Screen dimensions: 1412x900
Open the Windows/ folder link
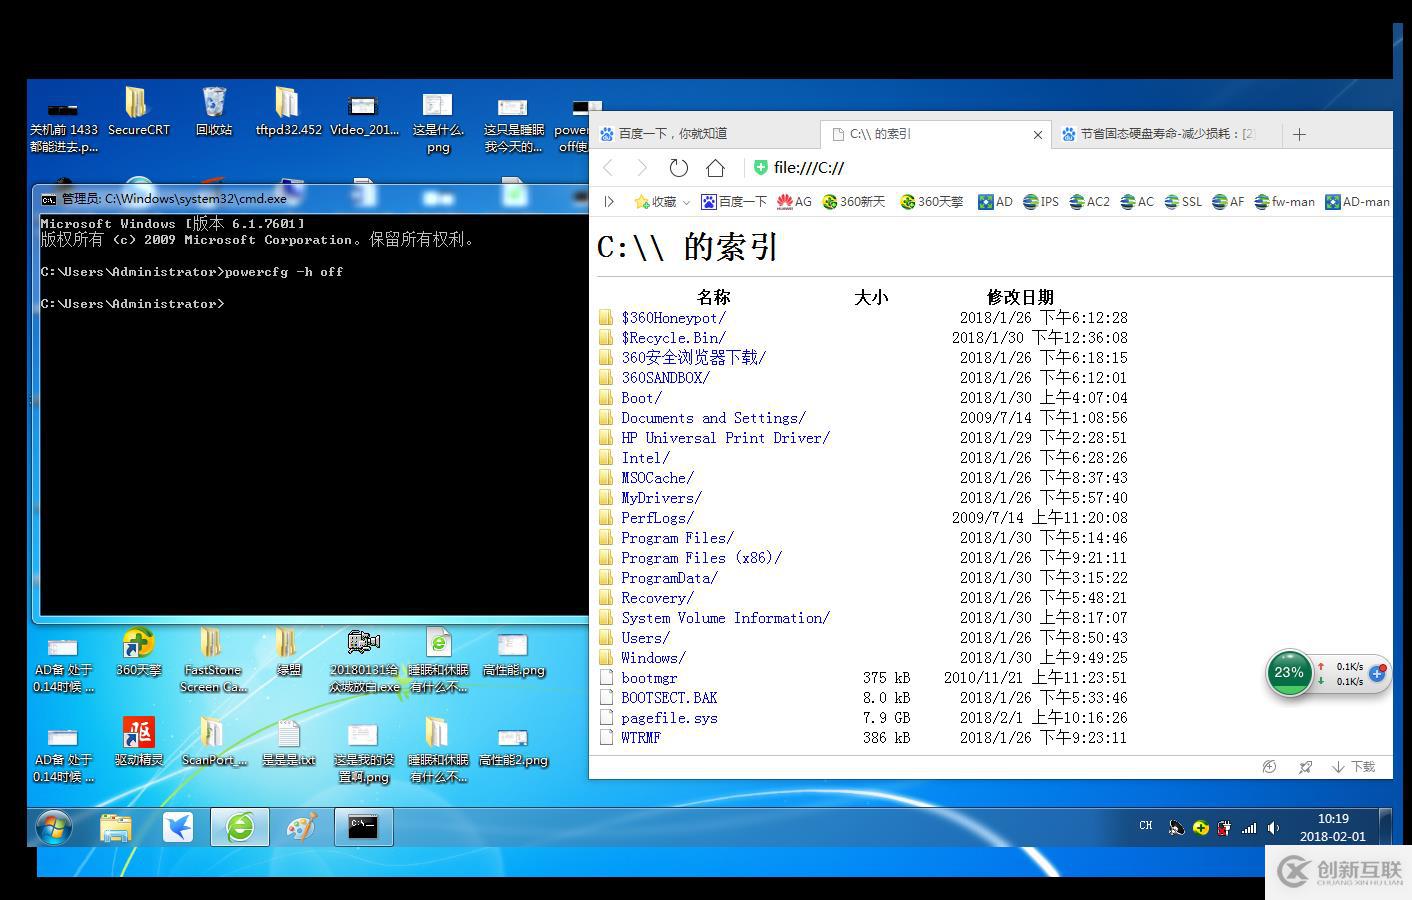point(651,657)
